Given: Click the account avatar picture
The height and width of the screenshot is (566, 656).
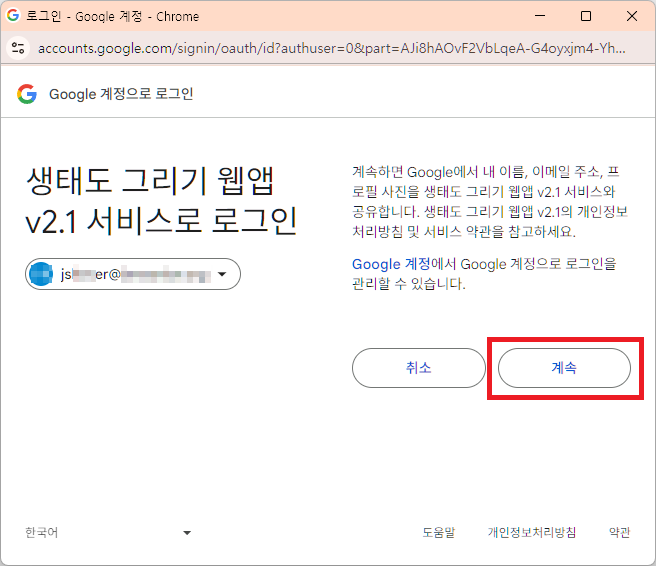Looking at the screenshot, I should tap(41, 274).
